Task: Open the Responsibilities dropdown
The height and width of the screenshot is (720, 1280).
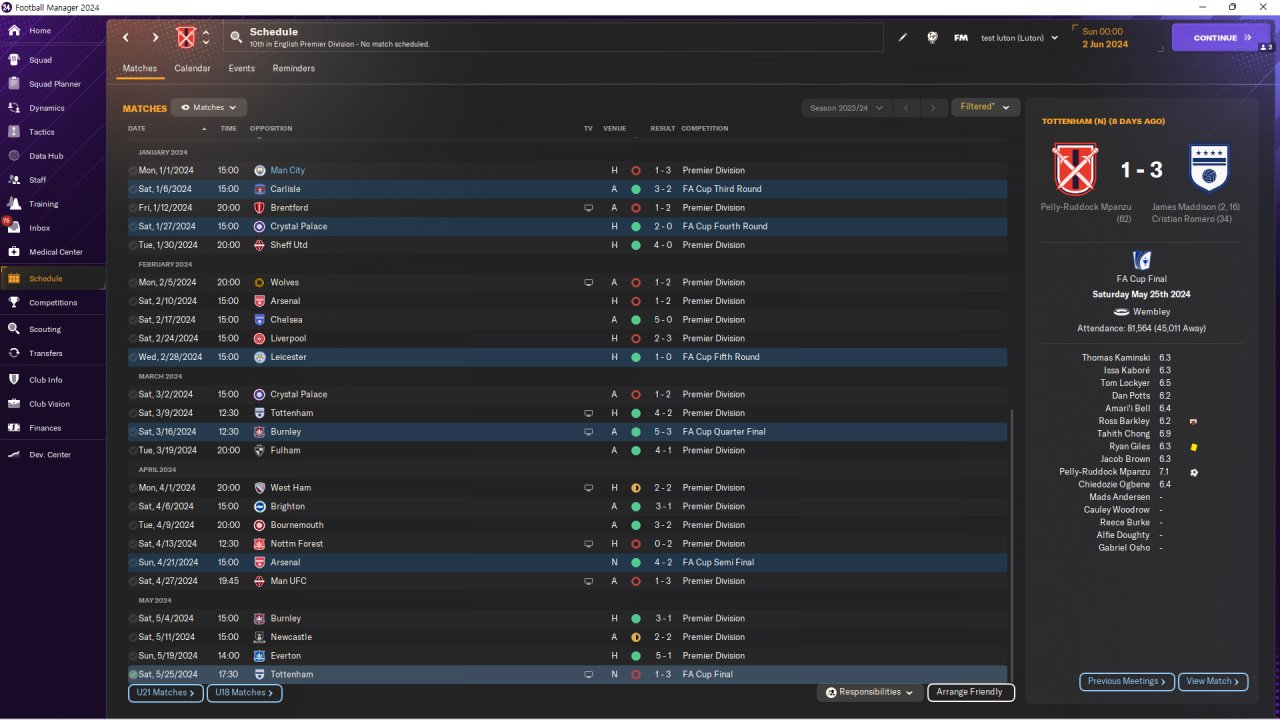Action: pyautogui.click(x=869, y=692)
